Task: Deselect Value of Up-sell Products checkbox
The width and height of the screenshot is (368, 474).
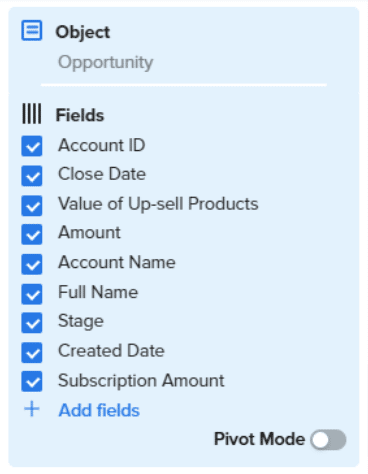Action: point(32,205)
